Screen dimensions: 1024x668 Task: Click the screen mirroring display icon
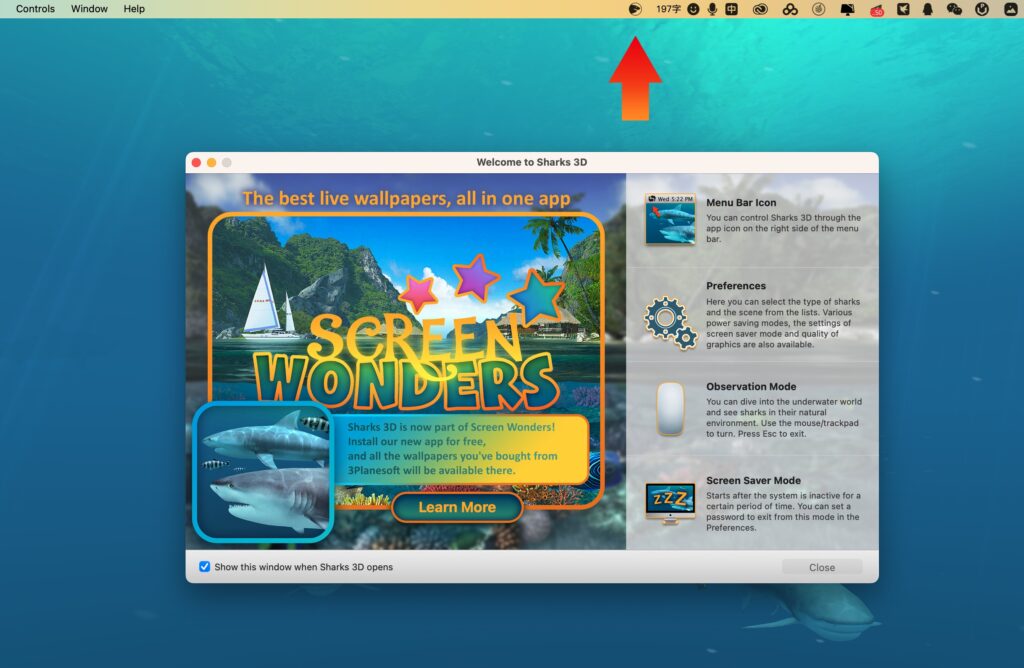847,9
